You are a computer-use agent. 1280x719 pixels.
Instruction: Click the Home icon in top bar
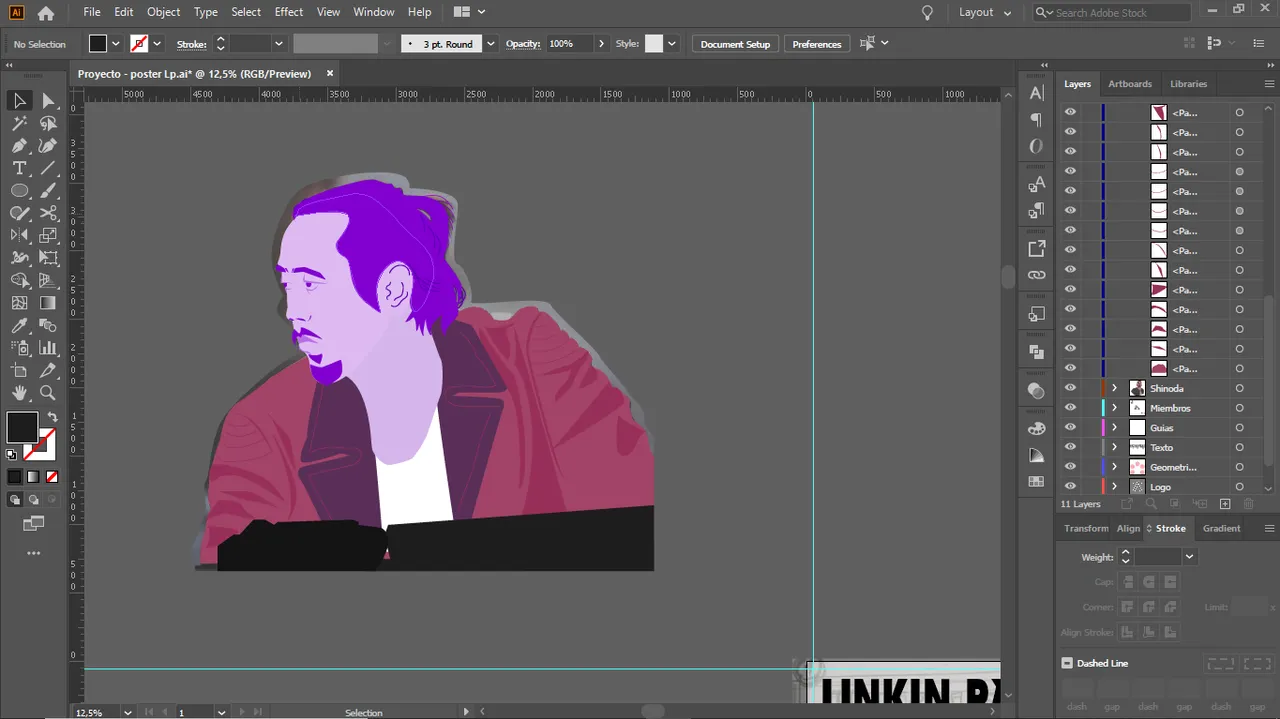pyautogui.click(x=45, y=13)
